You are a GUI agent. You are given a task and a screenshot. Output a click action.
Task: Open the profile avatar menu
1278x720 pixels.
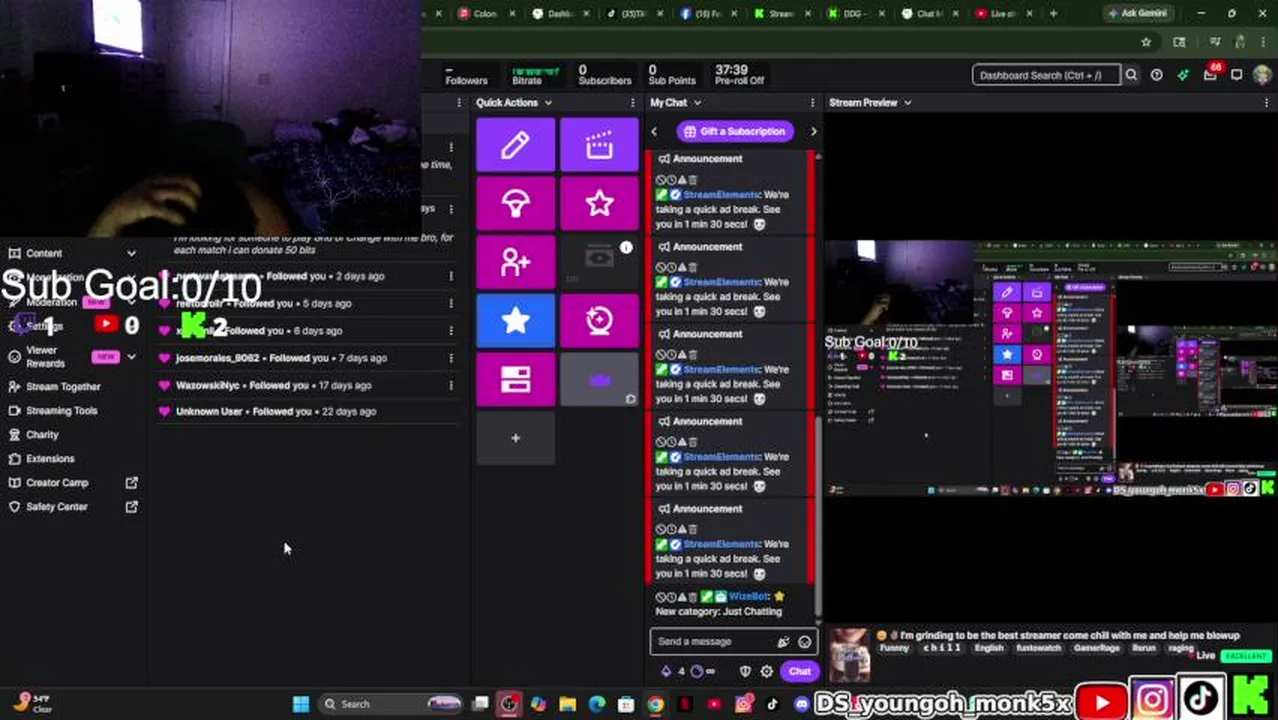click(x=1264, y=75)
